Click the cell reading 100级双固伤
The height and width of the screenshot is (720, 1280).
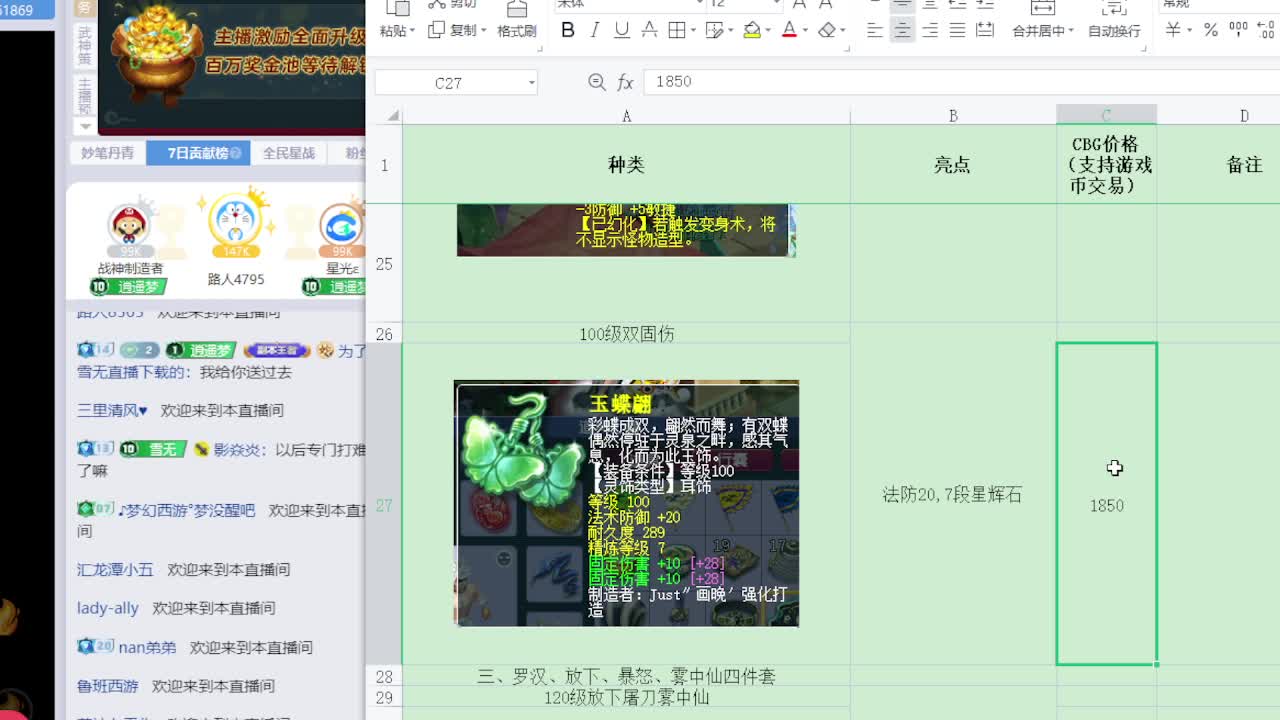point(626,334)
